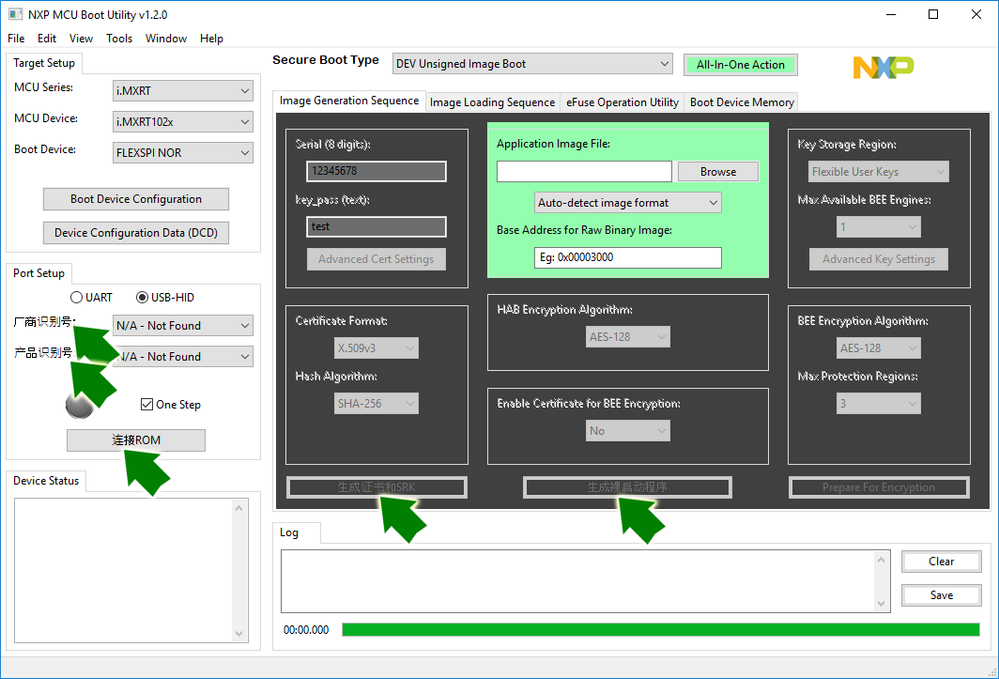The height and width of the screenshot is (679, 999).
Task: Switch to eFuse Operation Utility tab
Action: pyautogui.click(x=622, y=102)
